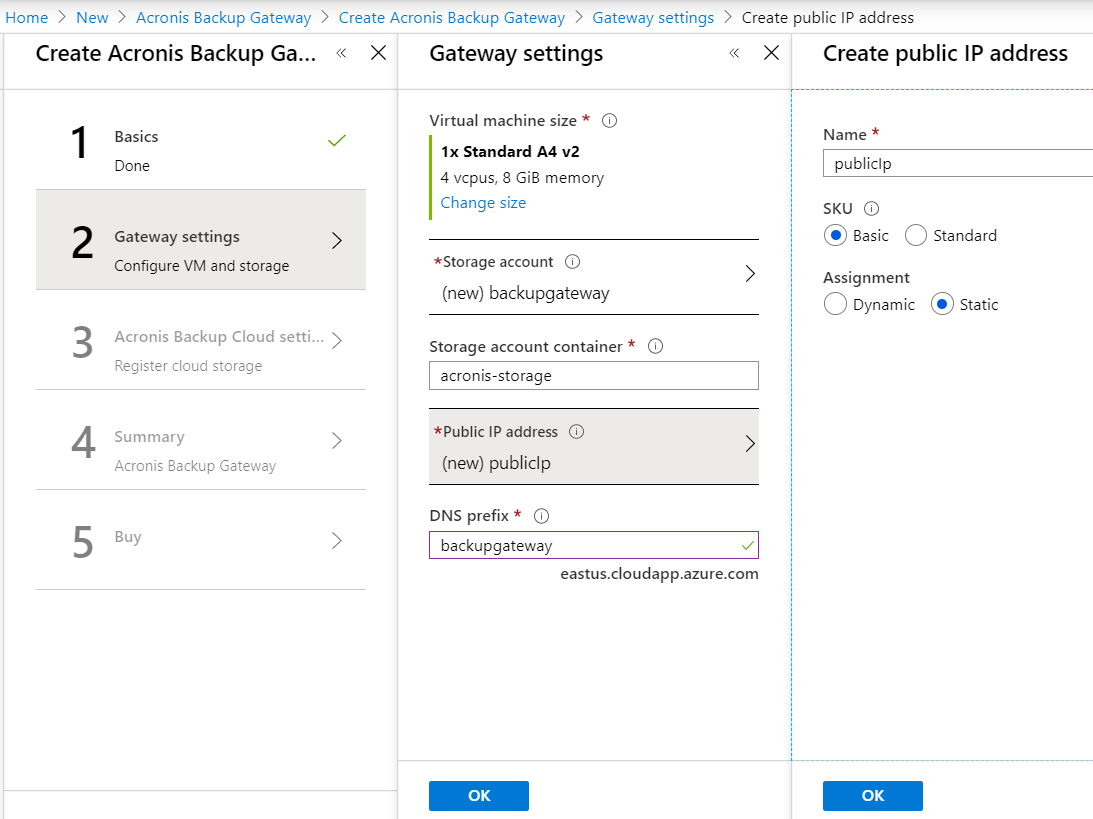Click the DNS prefix info icon
This screenshot has width=1093, height=819.
click(542, 516)
